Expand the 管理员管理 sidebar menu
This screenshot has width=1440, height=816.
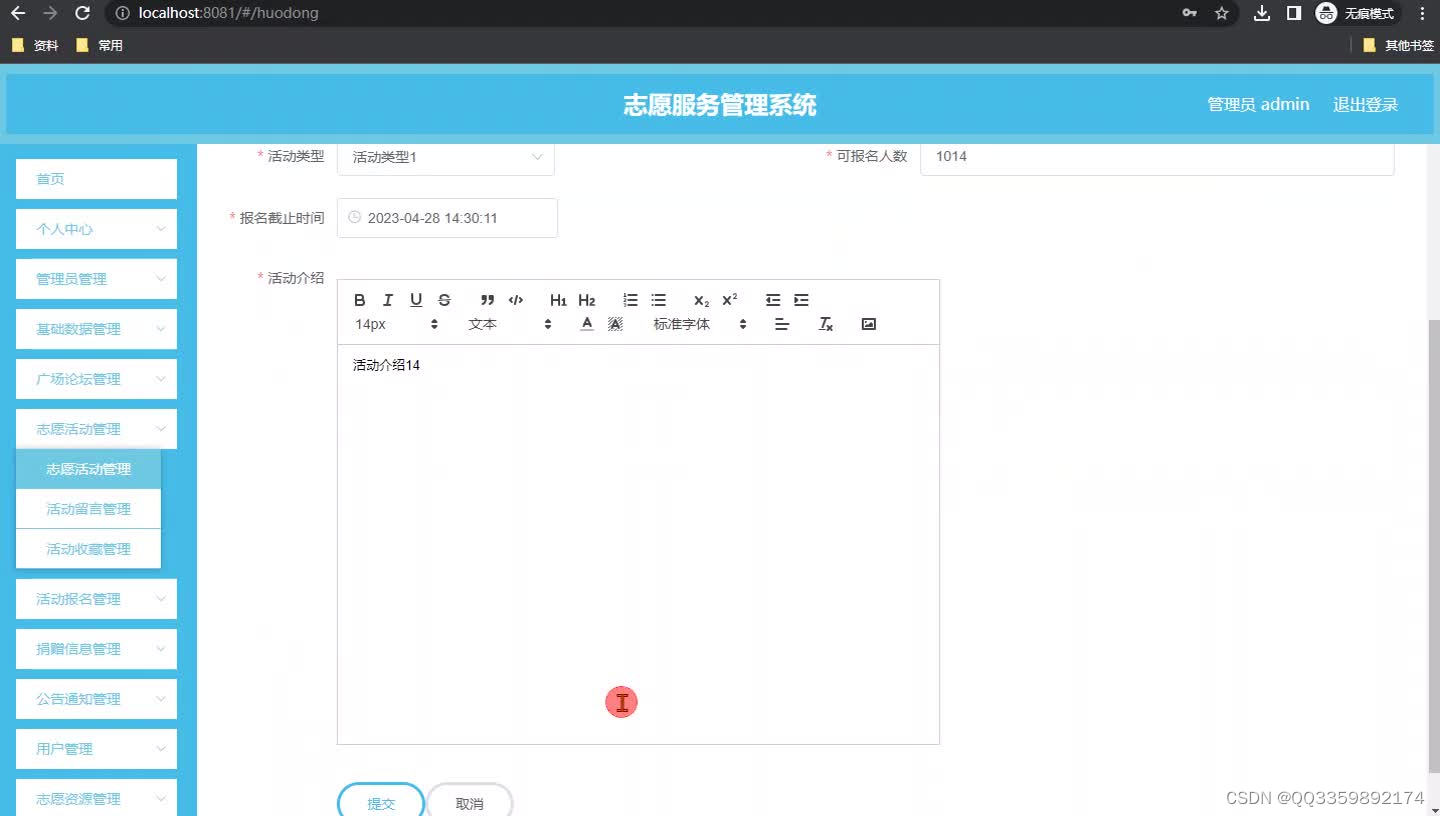[x=96, y=279]
